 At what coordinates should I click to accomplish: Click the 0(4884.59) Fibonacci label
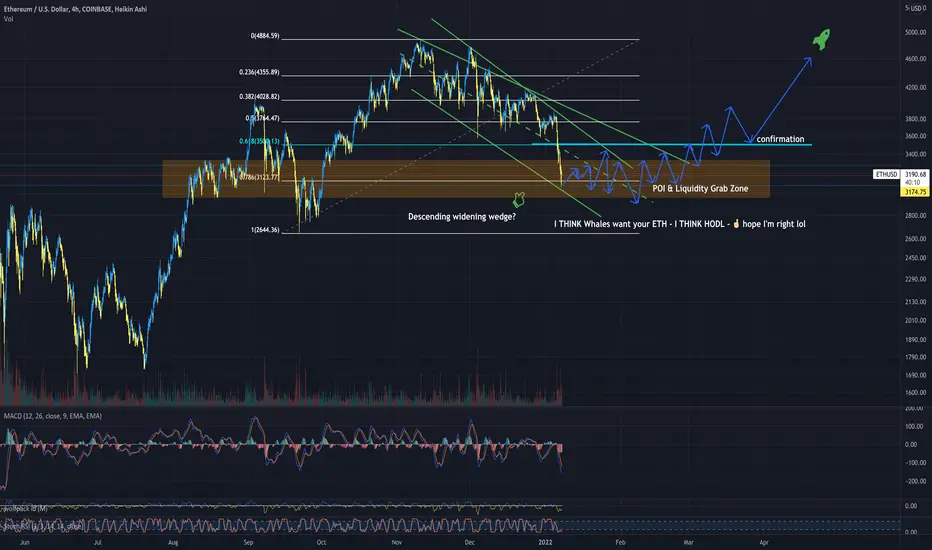(x=265, y=36)
